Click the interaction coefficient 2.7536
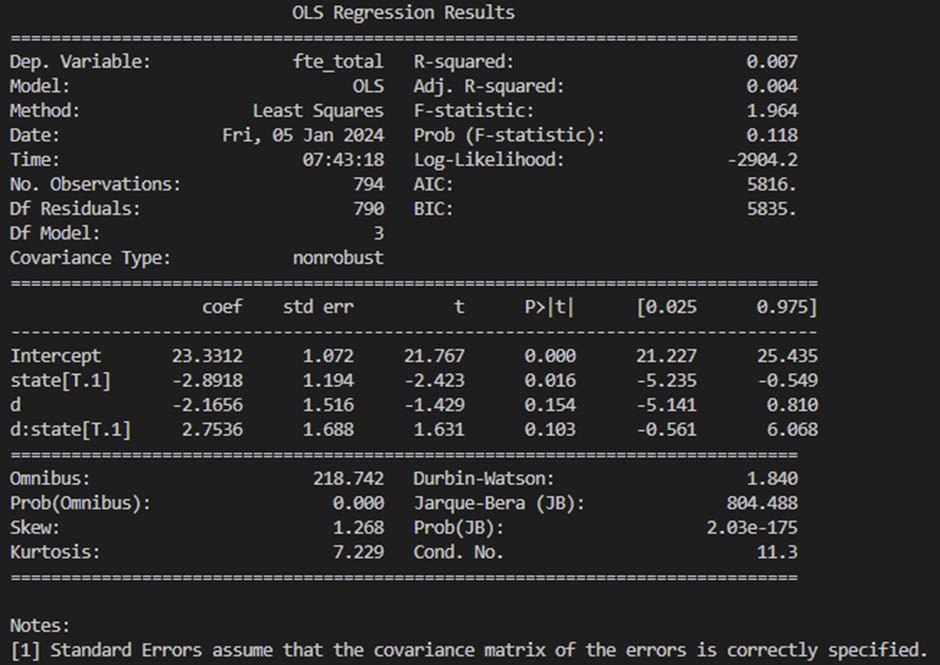Screen dimensions: 940x665 [212, 430]
